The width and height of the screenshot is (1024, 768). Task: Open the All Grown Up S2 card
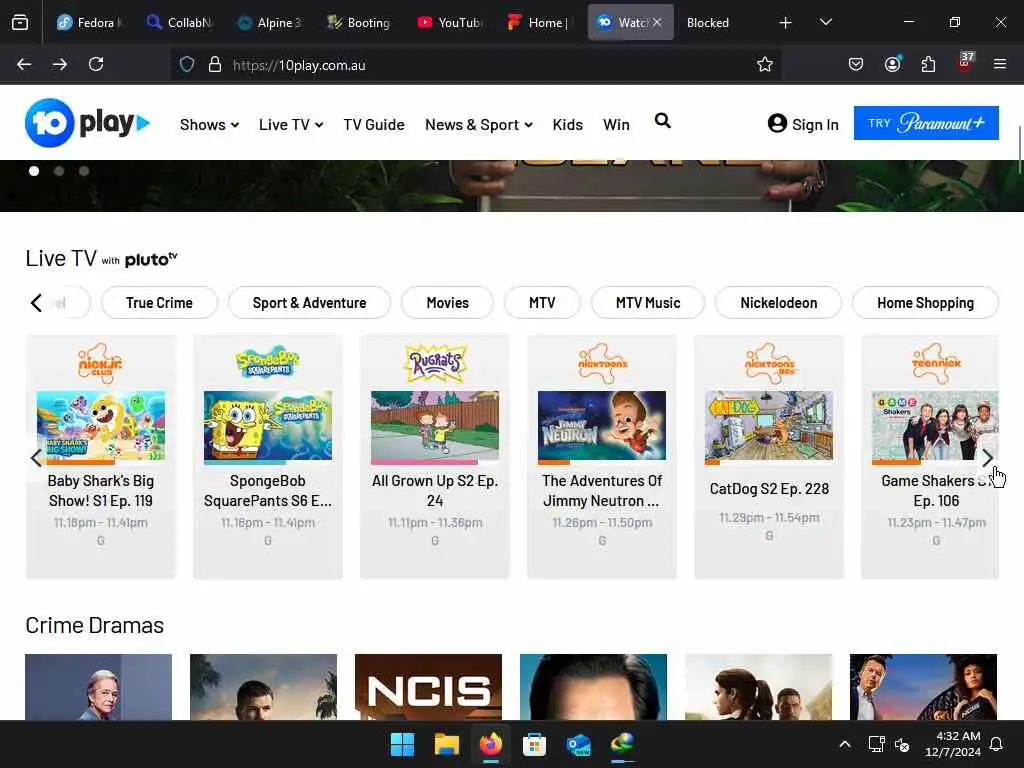click(435, 456)
